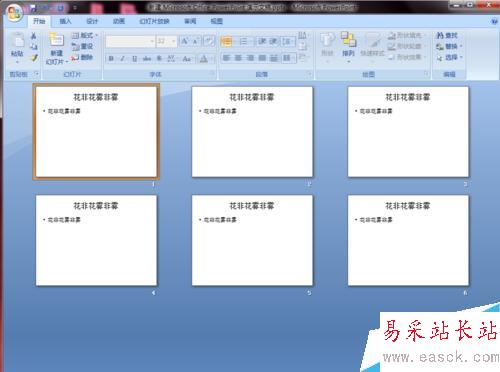
Task: Toggle Center alignment in paragraph group
Action: point(239,58)
